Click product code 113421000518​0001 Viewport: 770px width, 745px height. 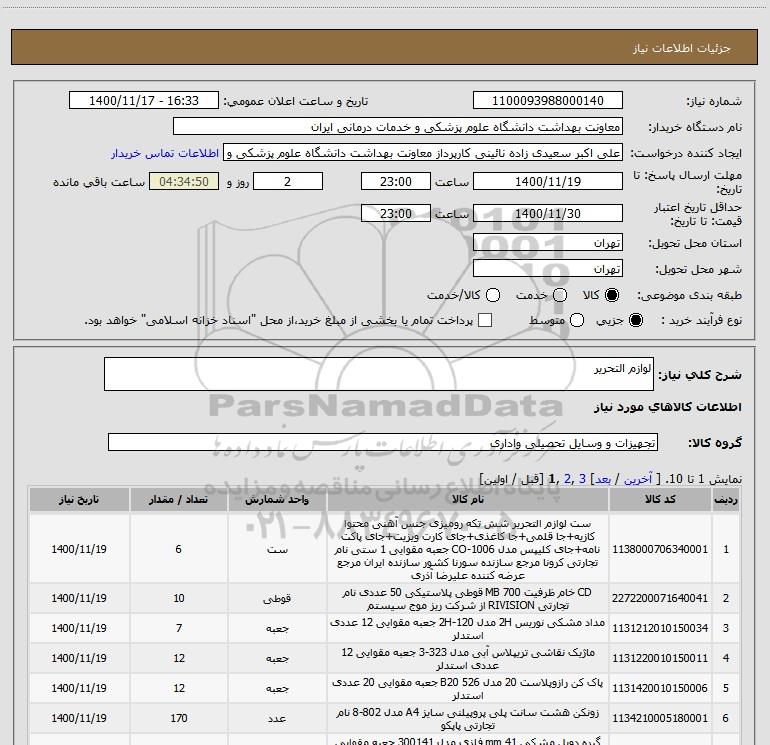click(660, 718)
